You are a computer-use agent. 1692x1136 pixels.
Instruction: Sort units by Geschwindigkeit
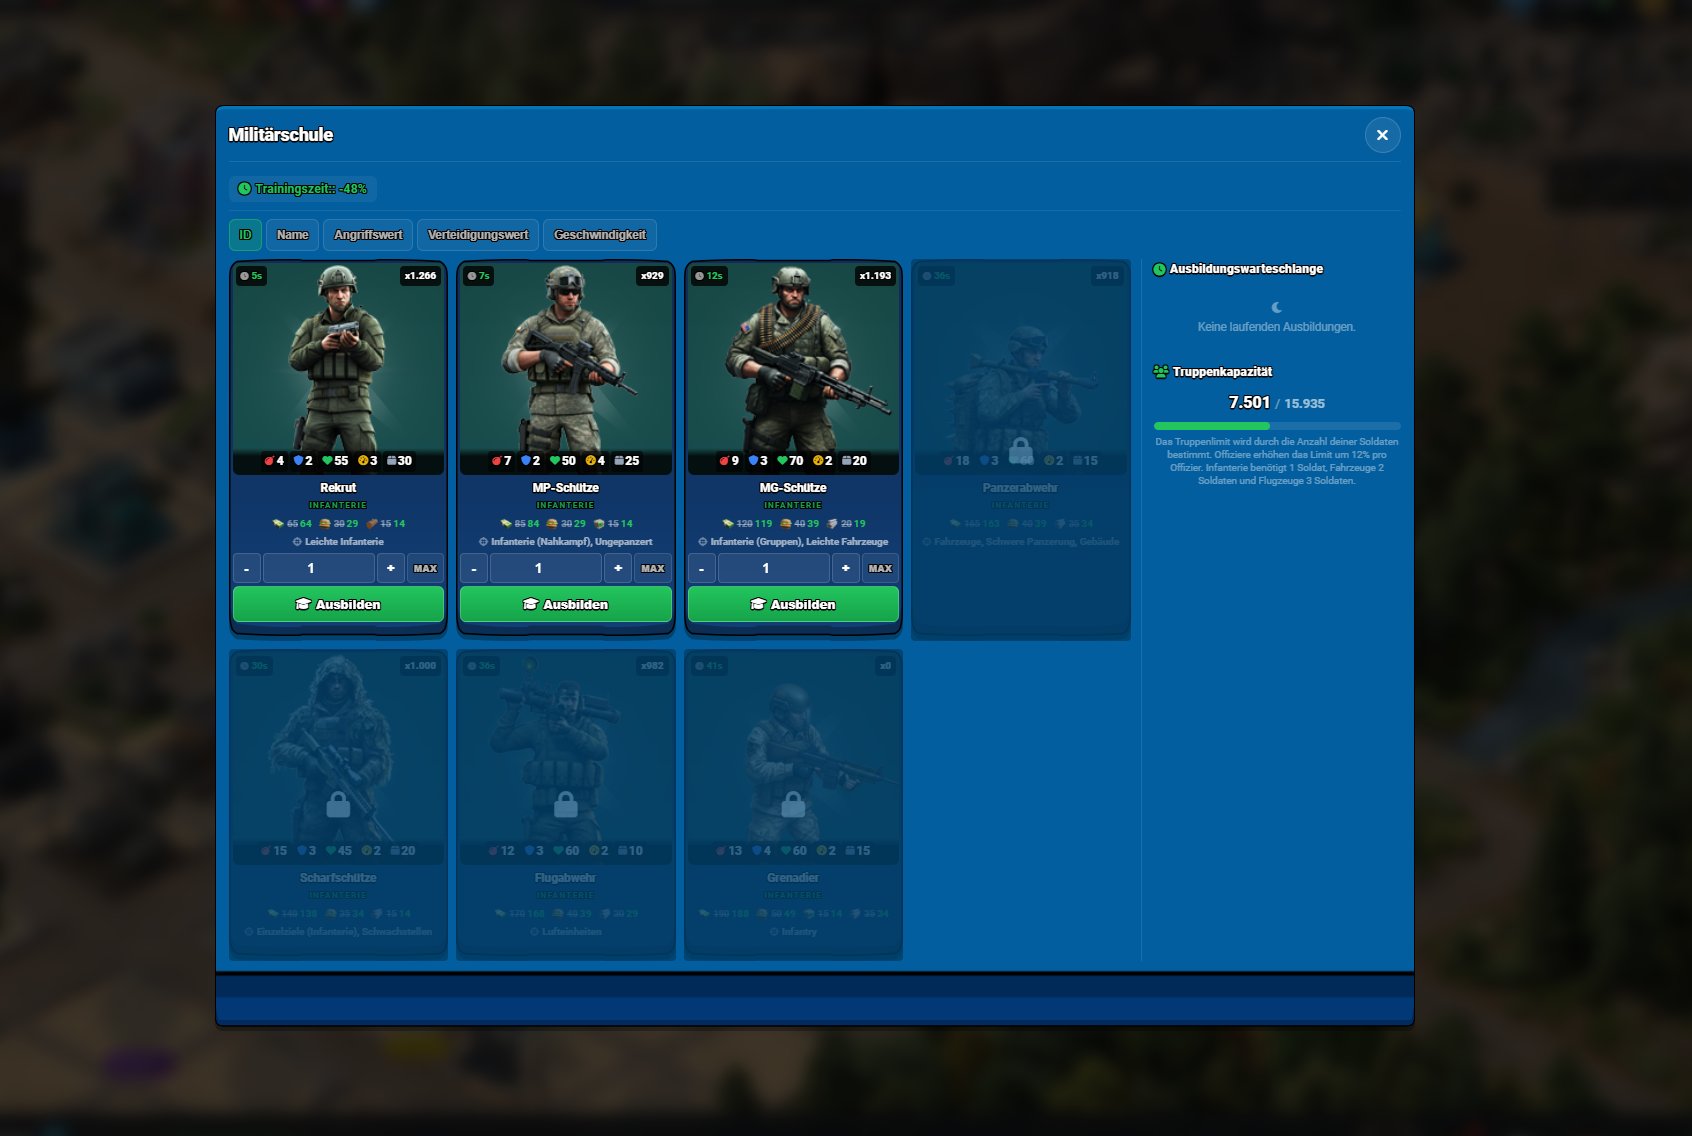(599, 235)
